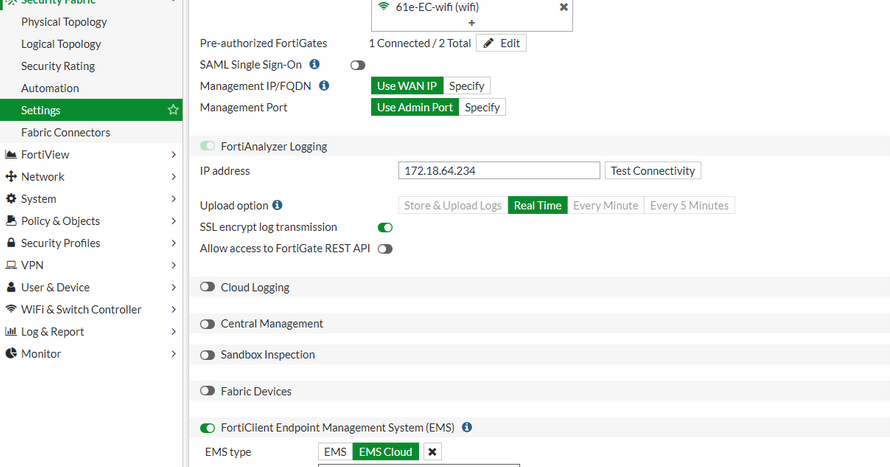Show info for SAML Single Sign-On
This screenshot has height=467, width=890.
pyautogui.click(x=314, y=64)
